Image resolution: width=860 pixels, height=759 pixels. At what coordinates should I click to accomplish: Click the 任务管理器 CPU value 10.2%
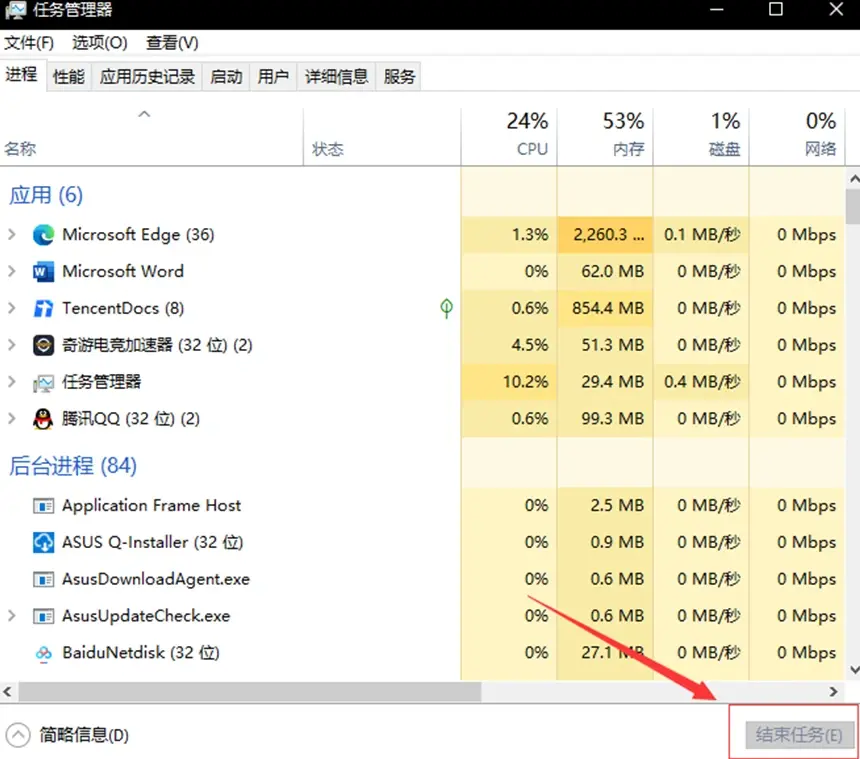point(525,382)
